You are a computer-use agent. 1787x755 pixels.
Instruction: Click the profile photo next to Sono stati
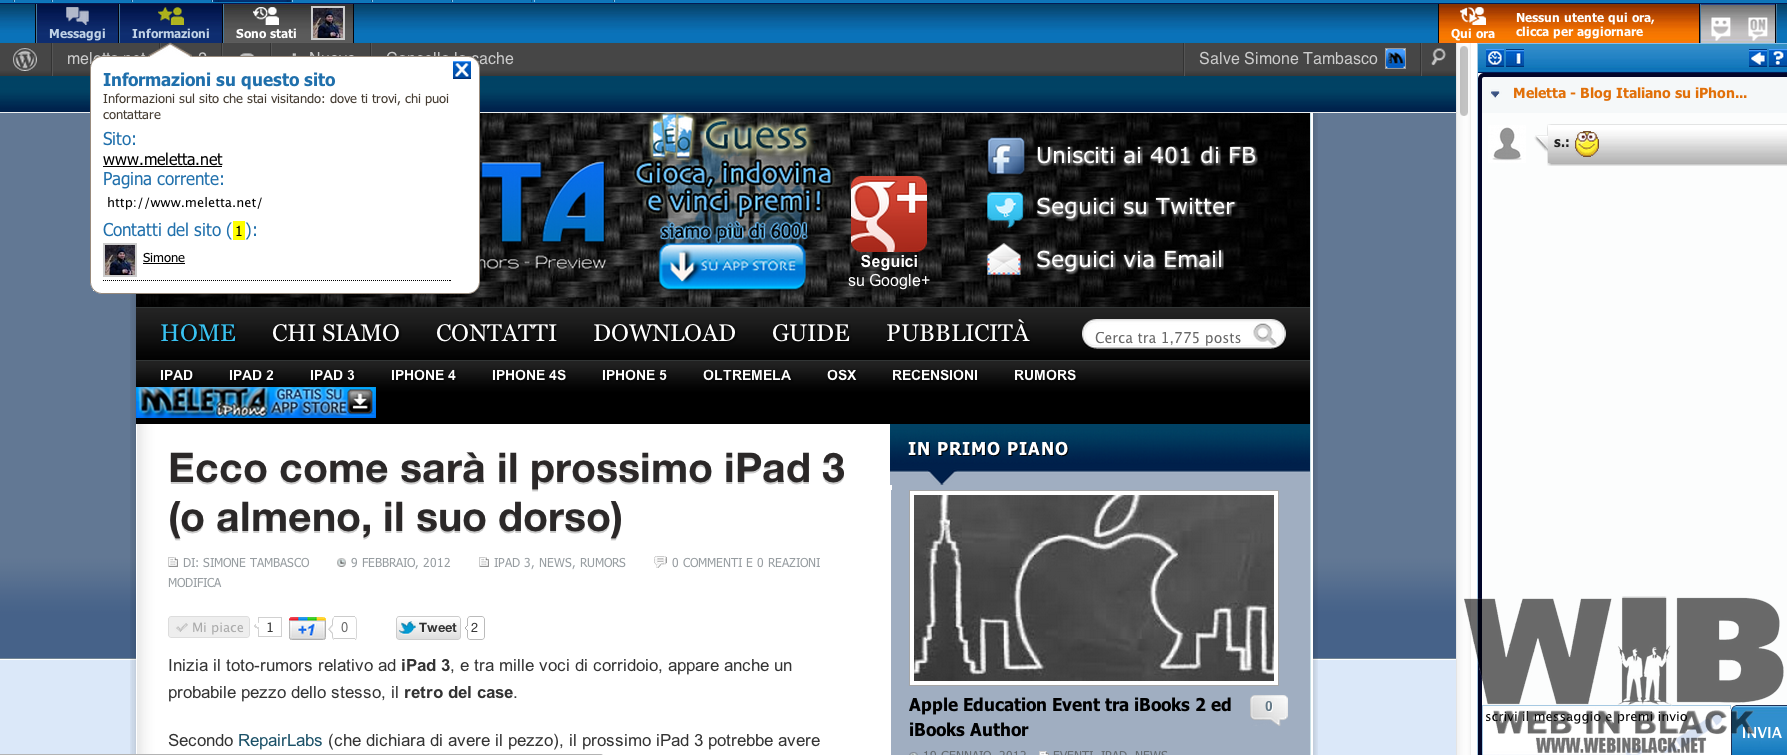point(328,22)
